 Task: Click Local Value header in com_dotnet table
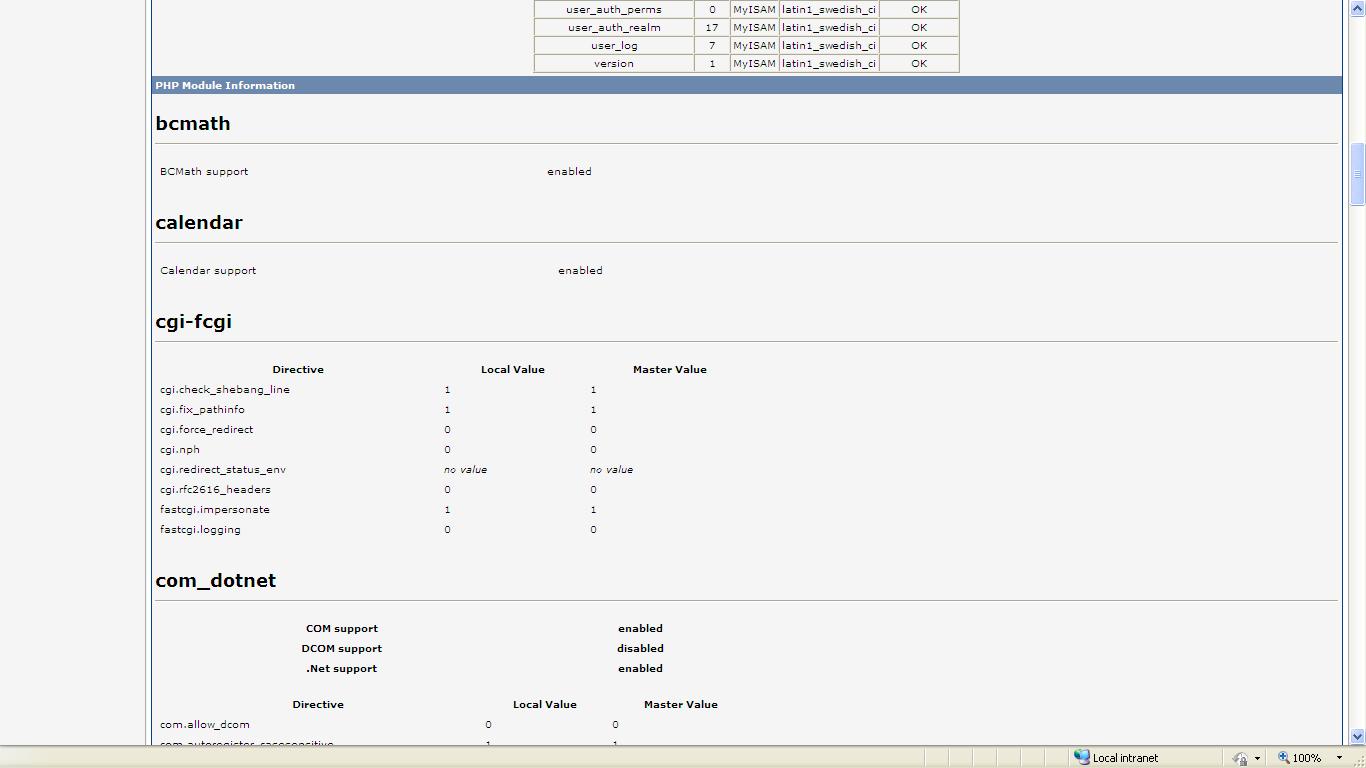545,704
